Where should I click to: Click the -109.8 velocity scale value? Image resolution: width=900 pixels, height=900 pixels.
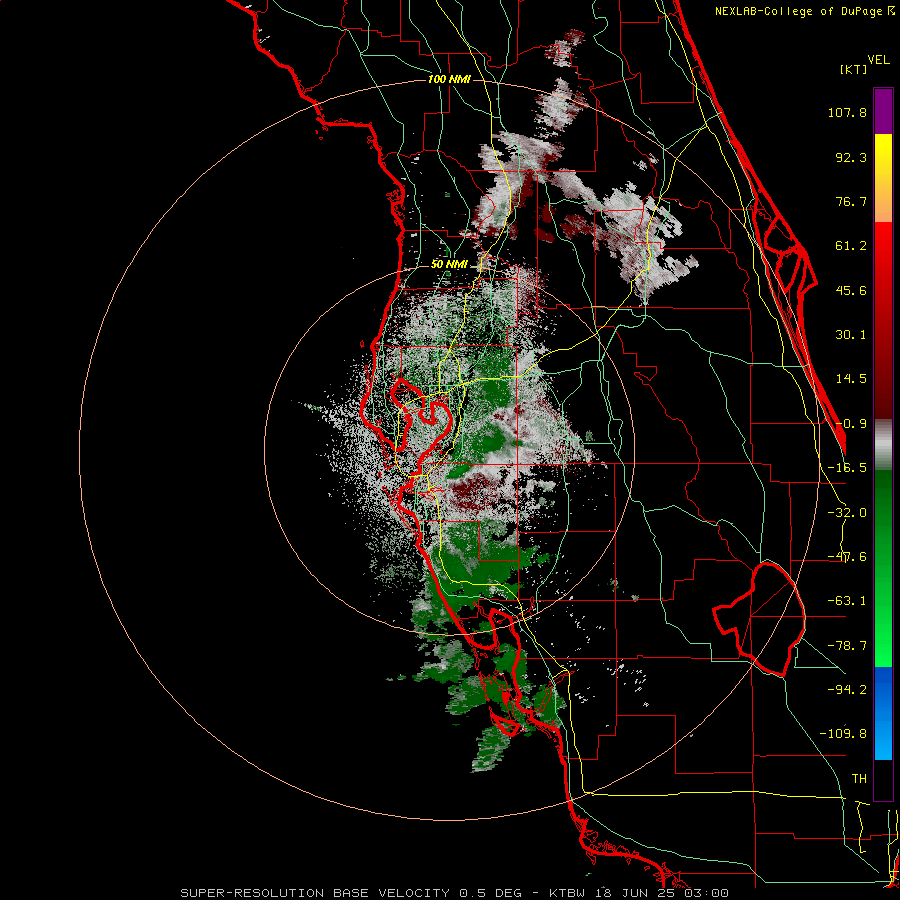[x=843, y=734]
